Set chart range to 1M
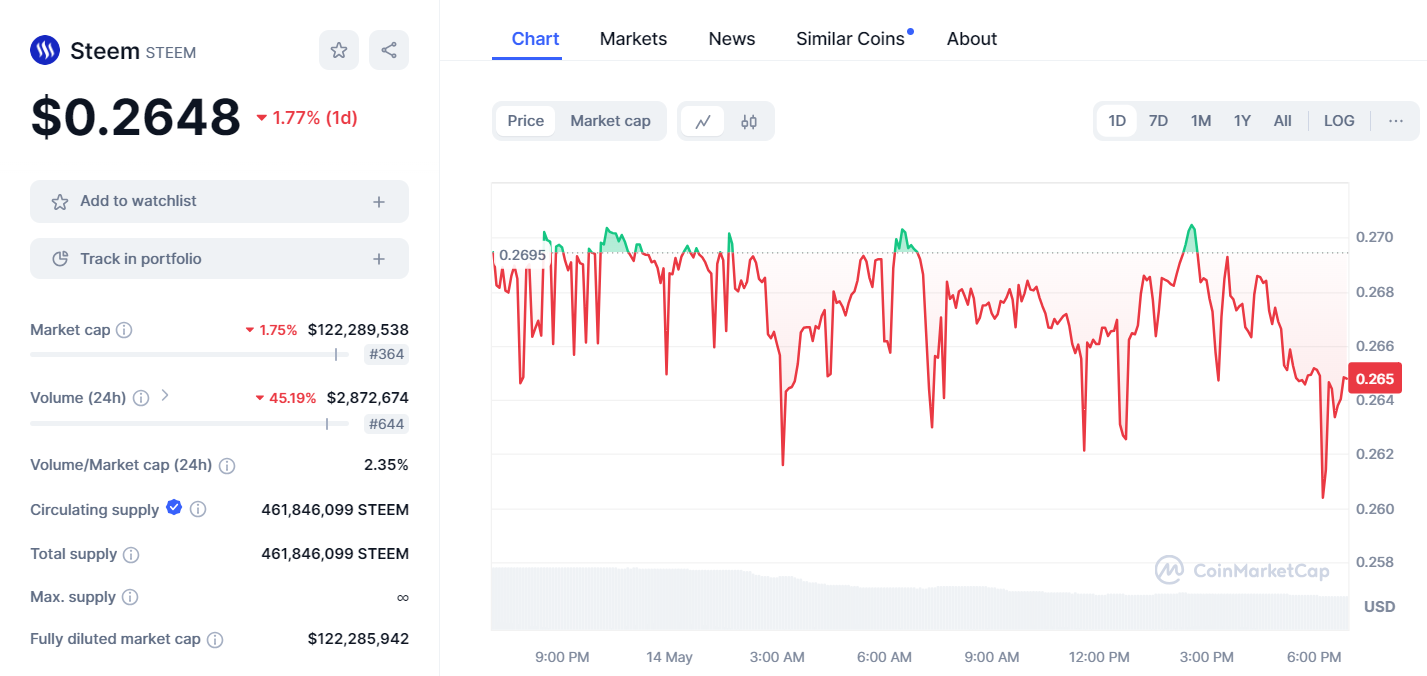 coord(1201,121)
